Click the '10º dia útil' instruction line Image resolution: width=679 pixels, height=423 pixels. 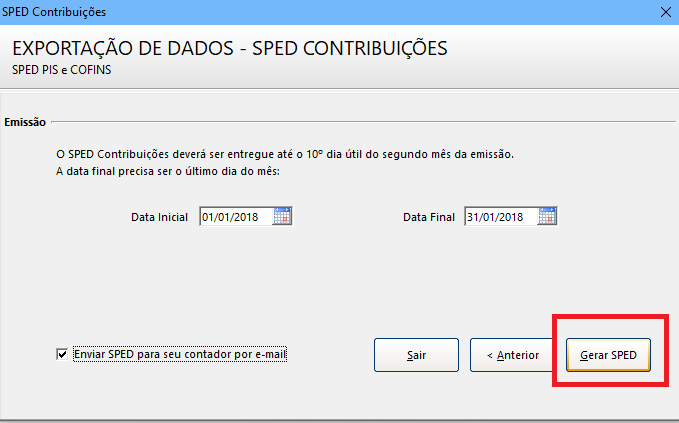(x=285, y=154)
